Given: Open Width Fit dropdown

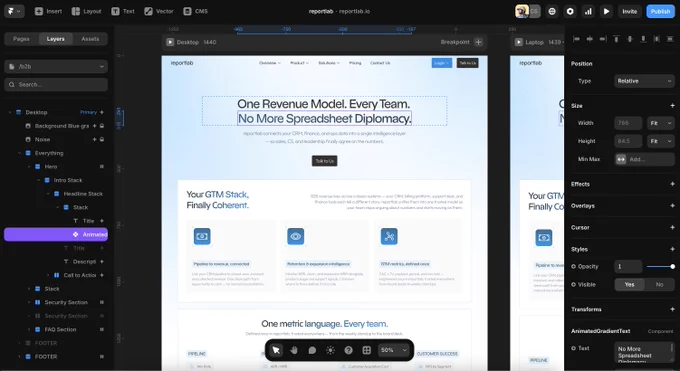Looking at the screenshot, I should (660, 123).
